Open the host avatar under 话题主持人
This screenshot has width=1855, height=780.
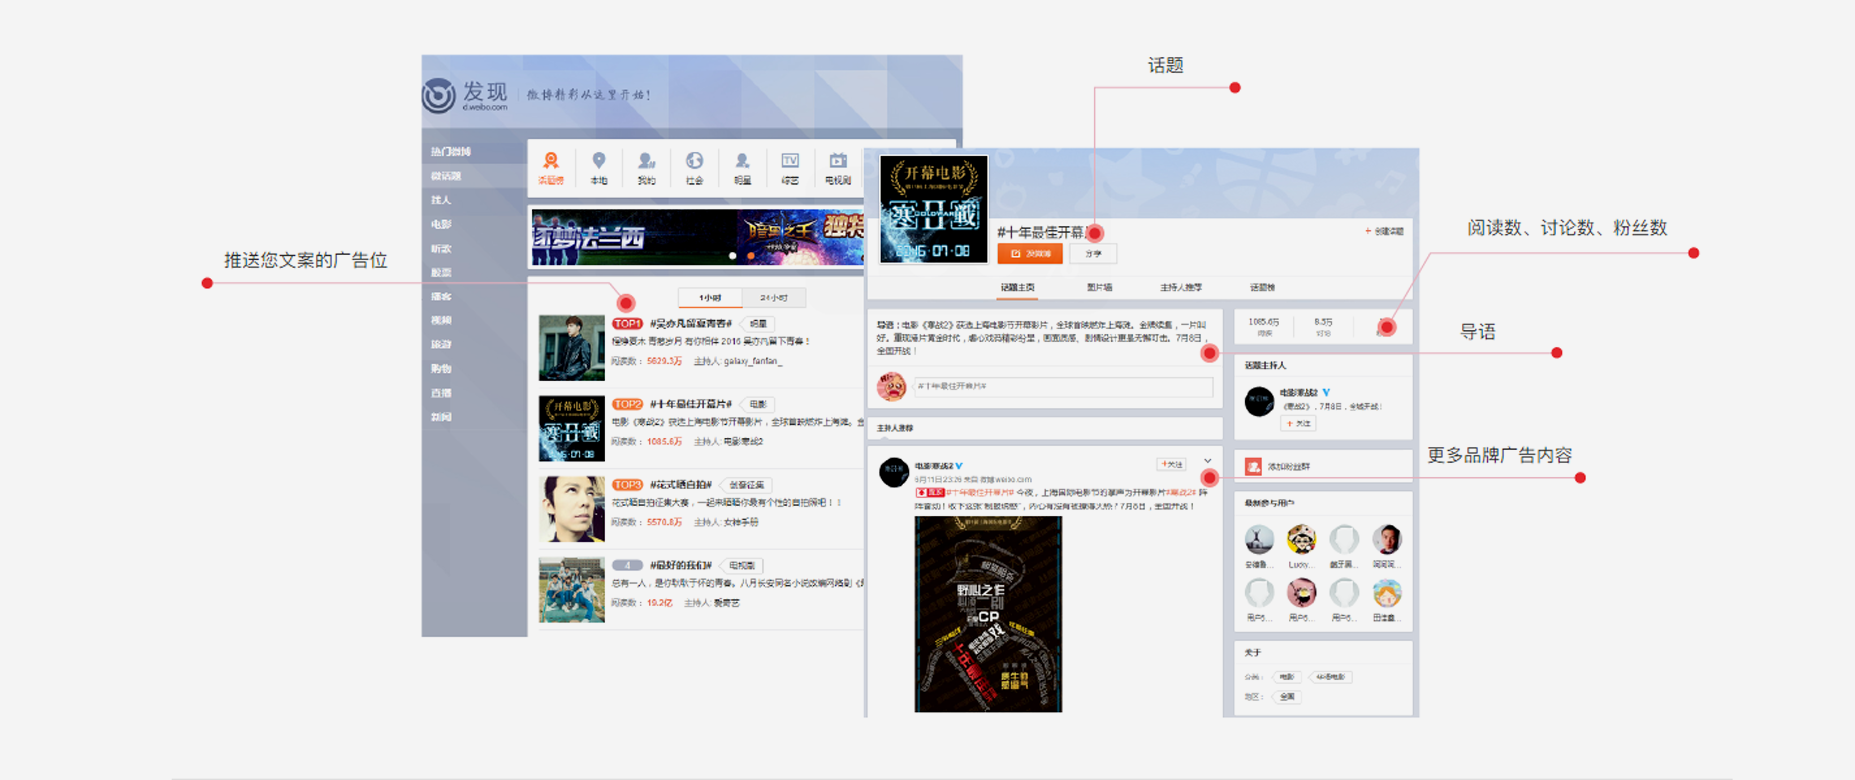pos(1259,401)
